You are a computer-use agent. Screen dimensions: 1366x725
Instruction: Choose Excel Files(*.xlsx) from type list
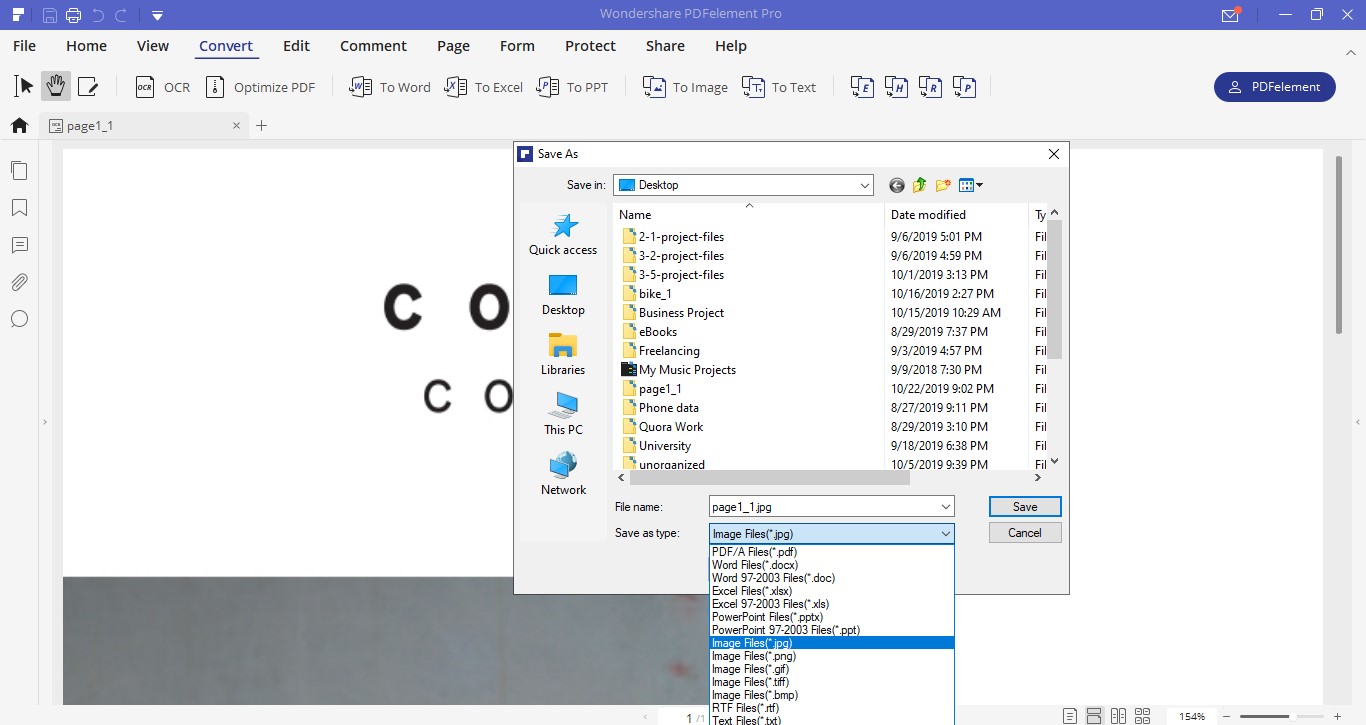(x=832, y=591)
